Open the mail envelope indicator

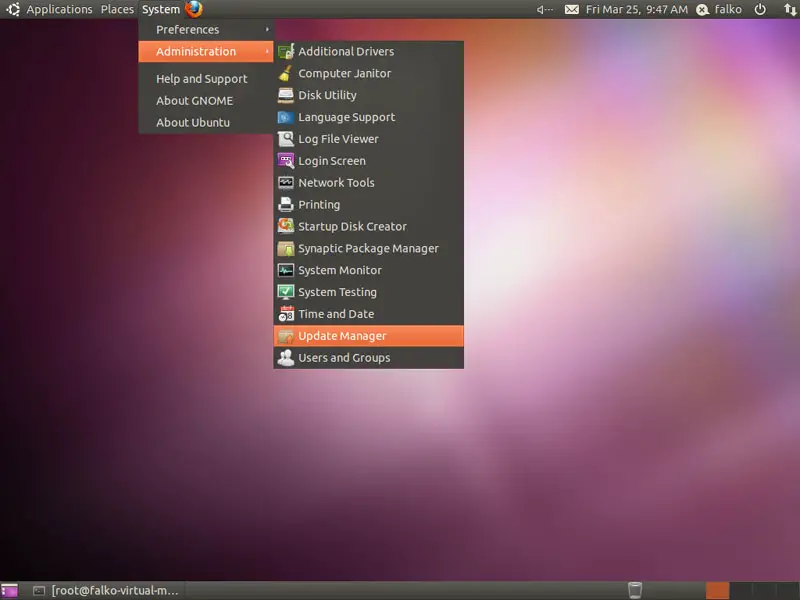click(571, 9)
